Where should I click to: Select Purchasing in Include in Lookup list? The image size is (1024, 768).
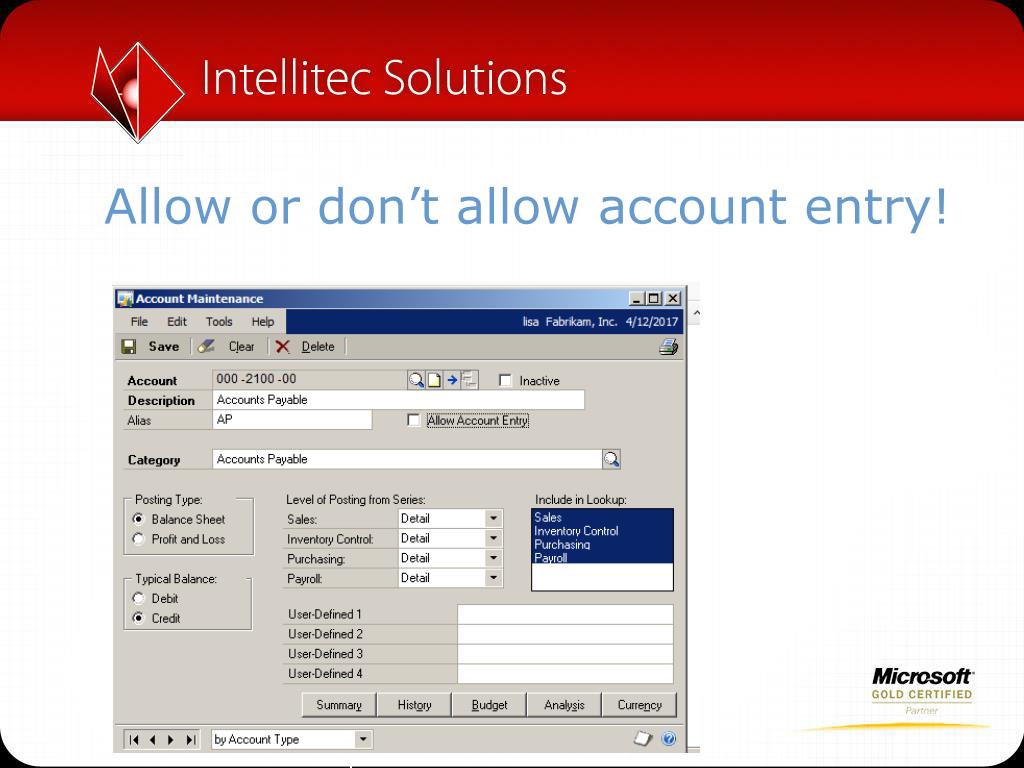click(602, 545)
